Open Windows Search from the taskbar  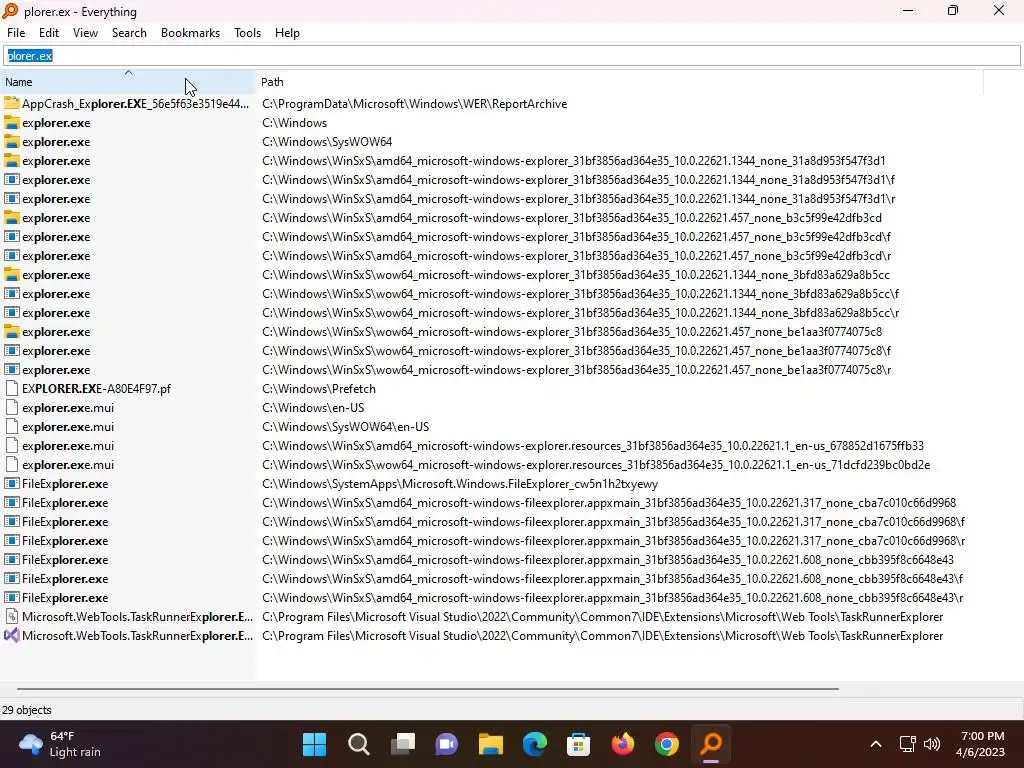click(359, 744)
